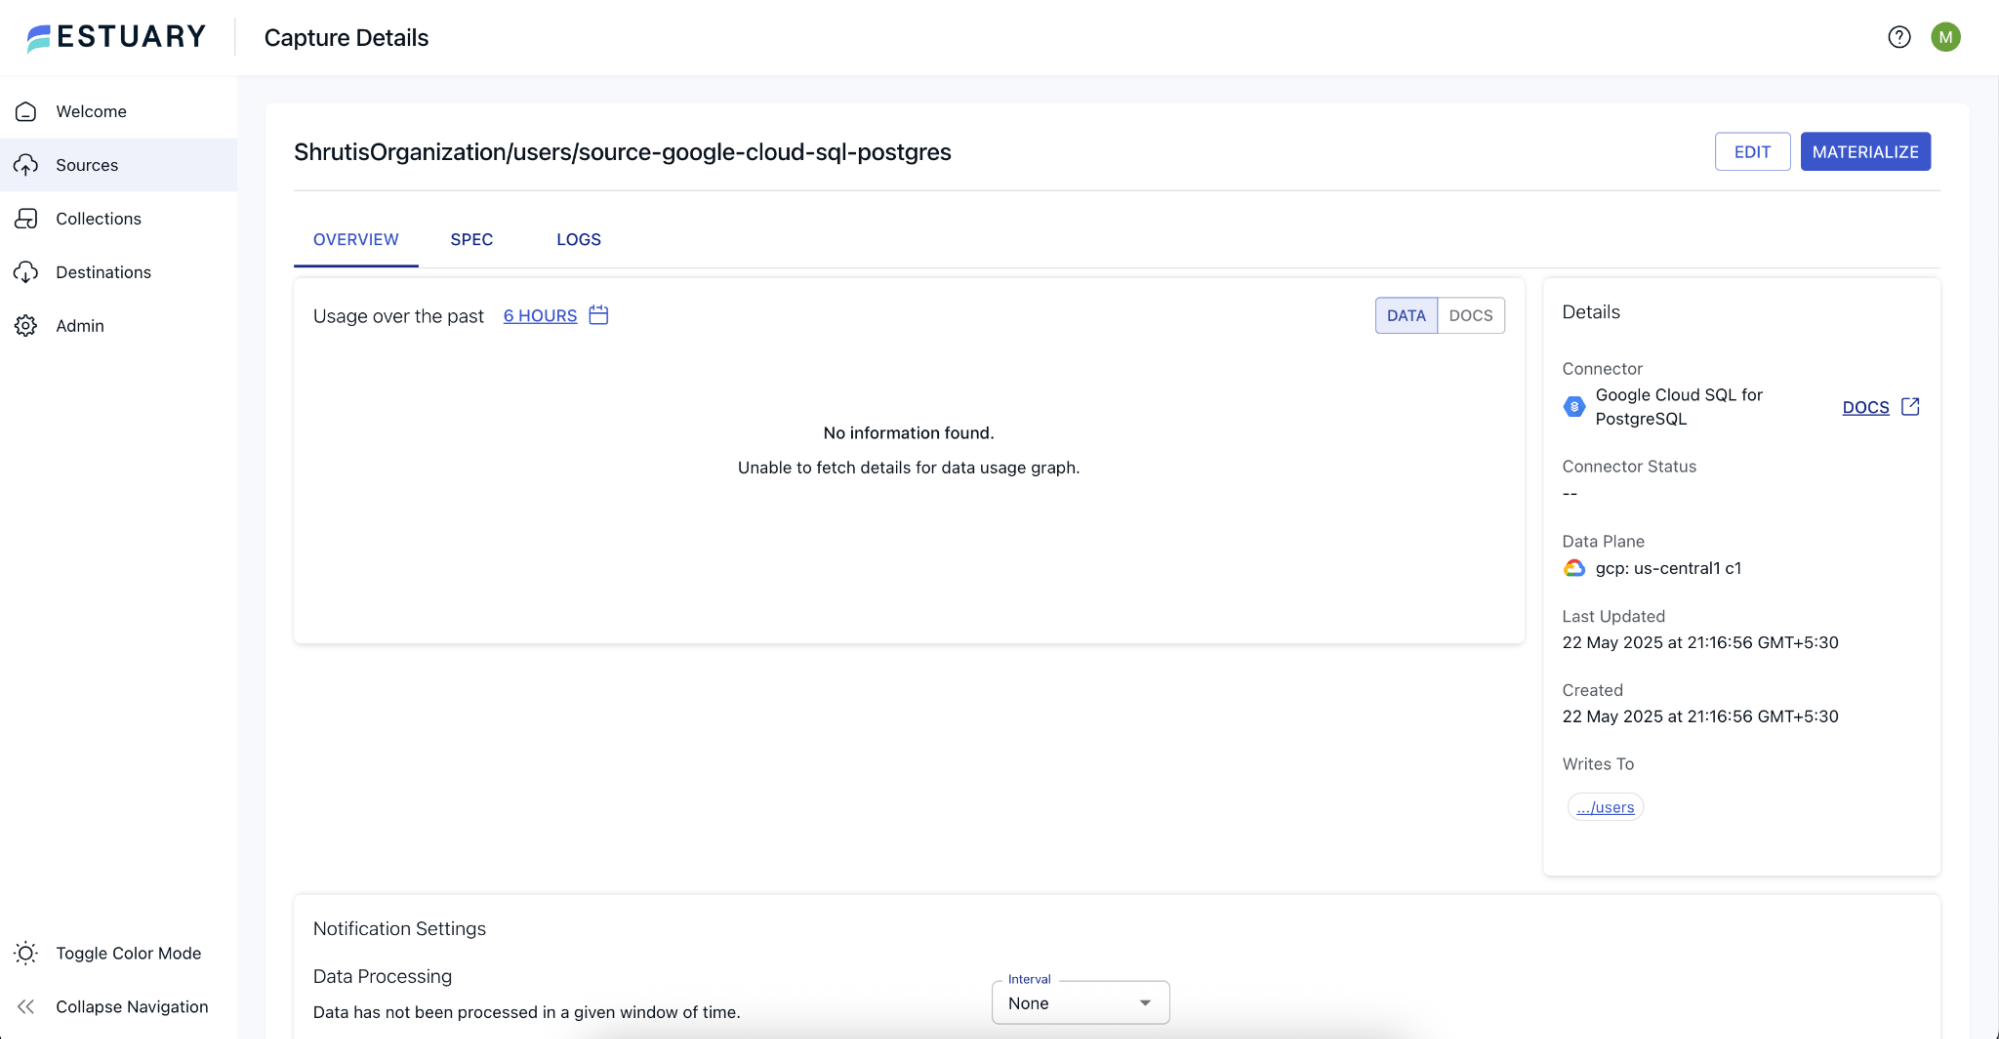Select the DOCS toggle in usage panel
This screenshot has width=1999, height=1039.
1470,315
